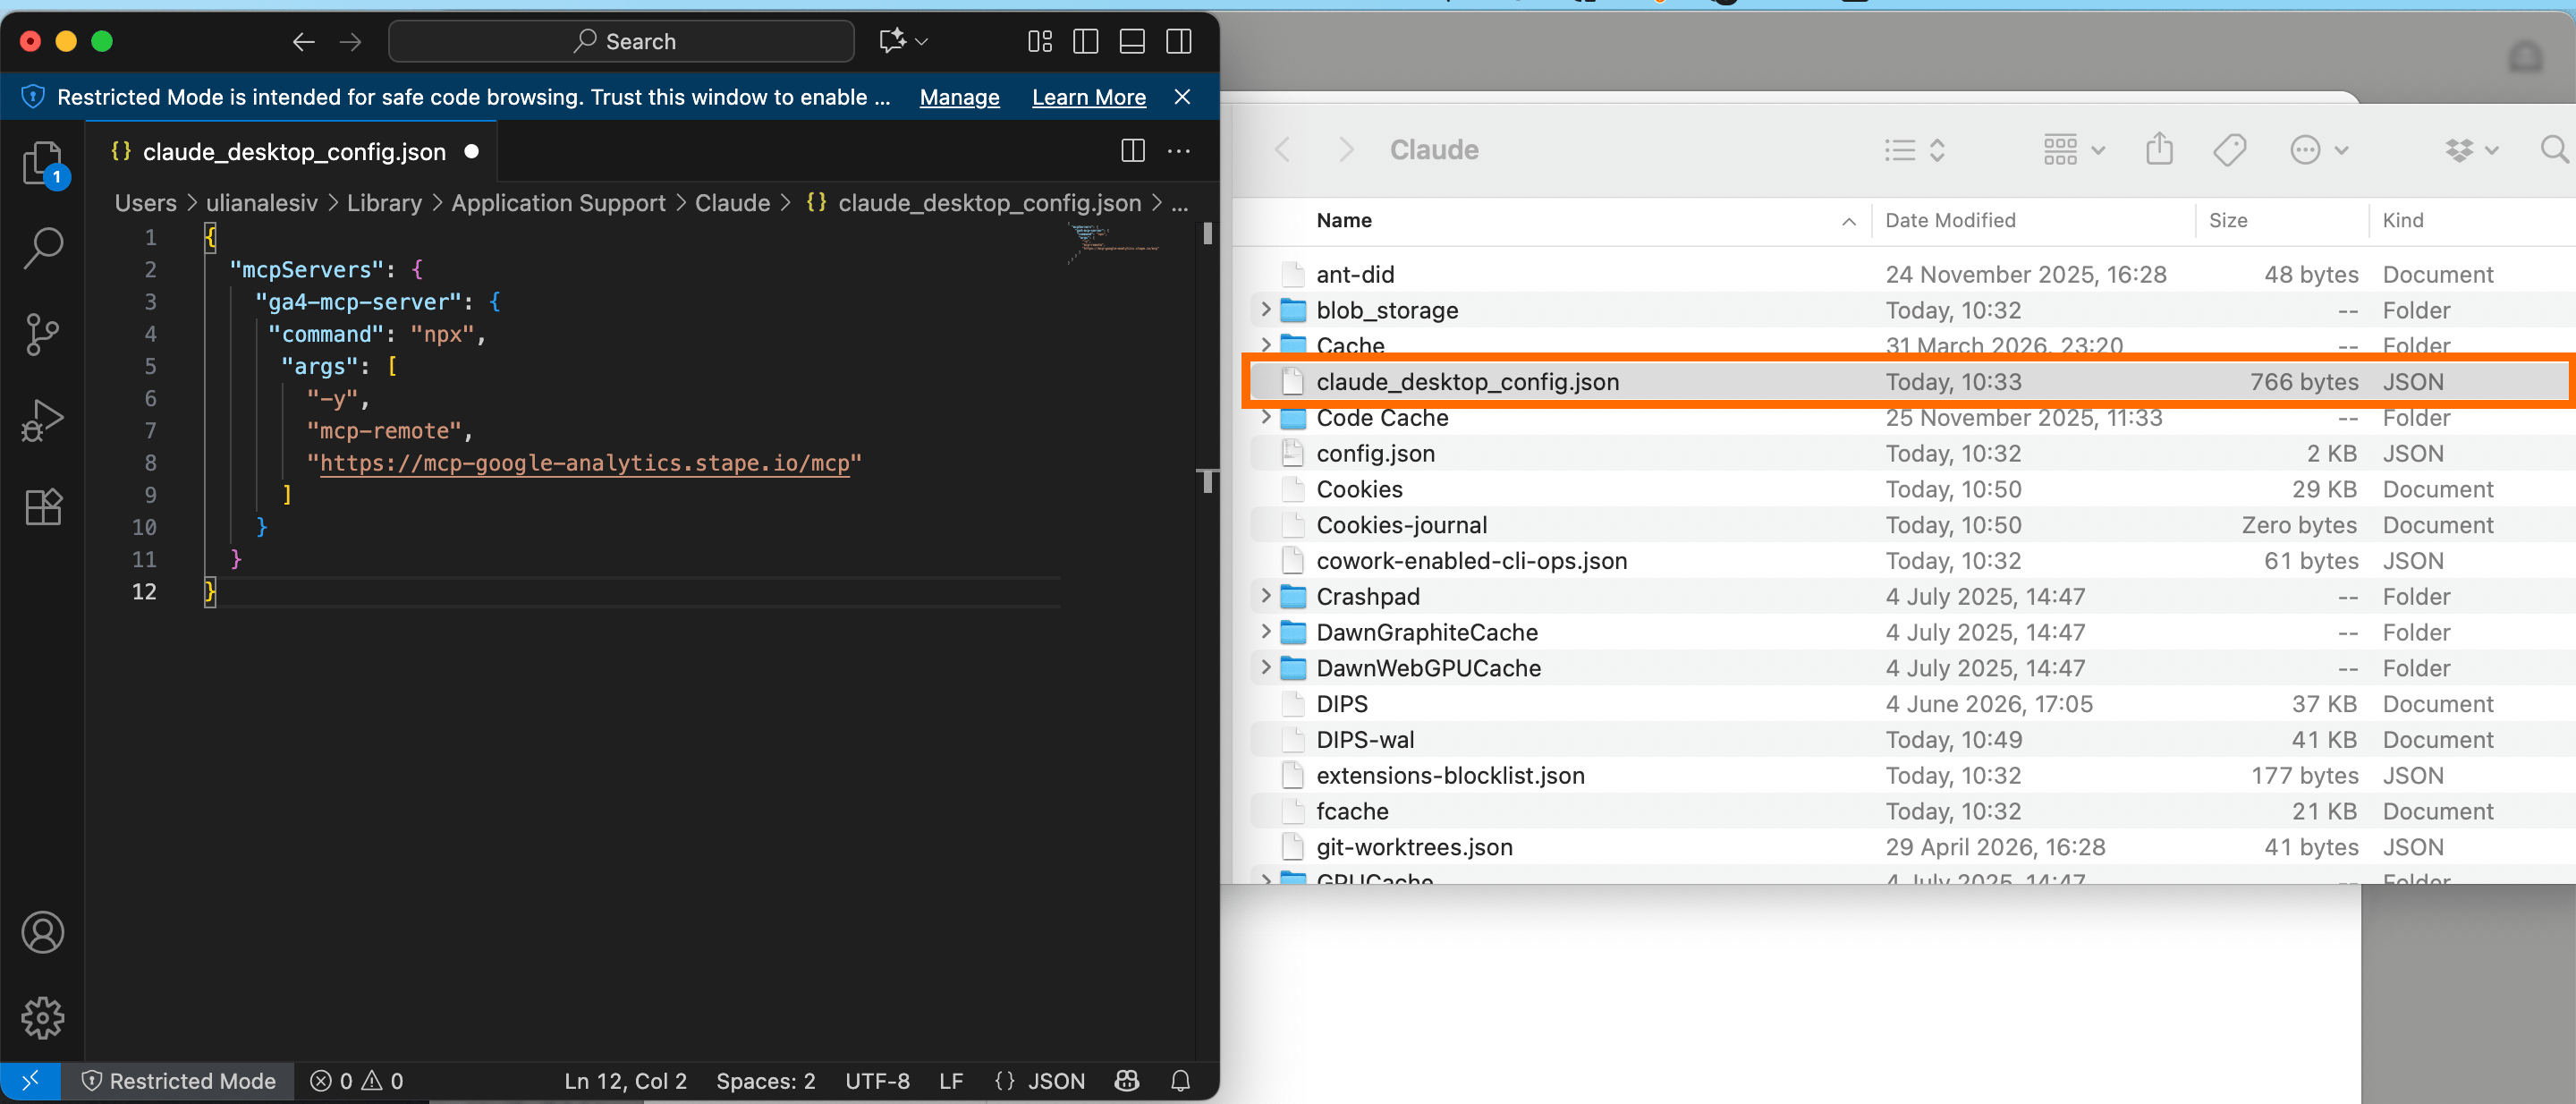2576x1104 pixels.
Task: Open the Manage gear icon
Action: (43, 1018)
